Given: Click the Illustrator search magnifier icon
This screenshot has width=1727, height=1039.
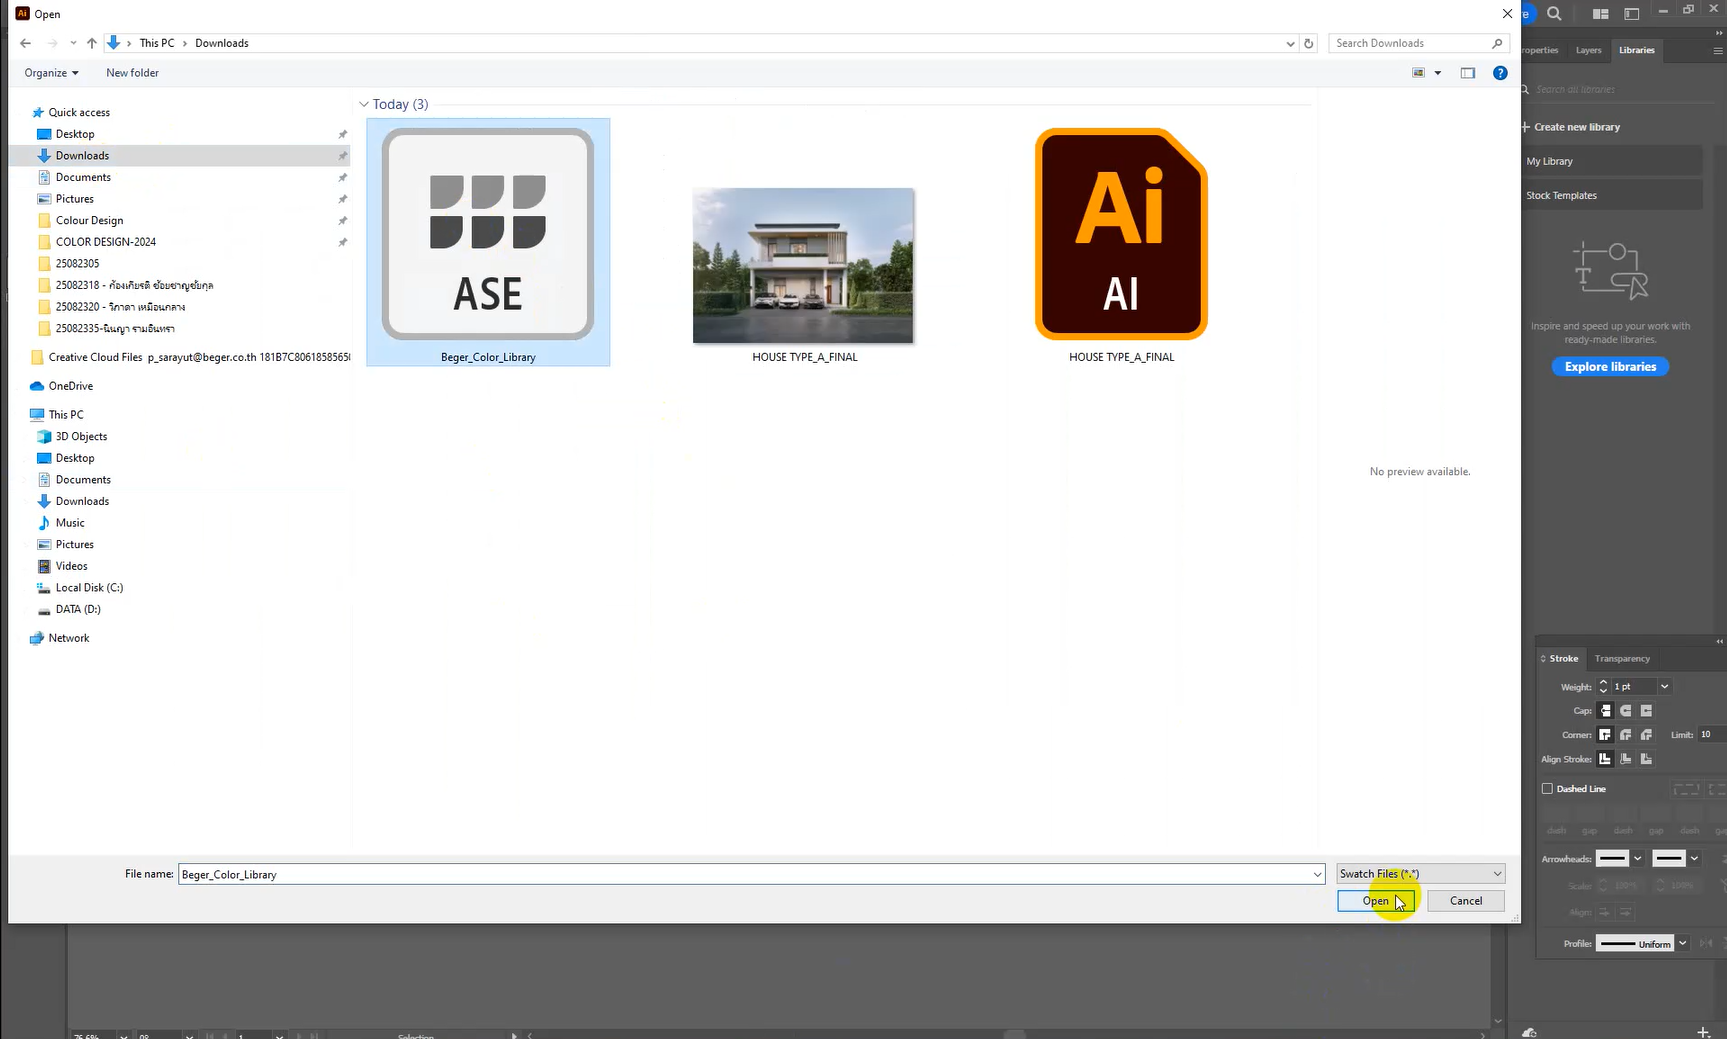Looking at the screenshot, I should (x=1554, y=14).
